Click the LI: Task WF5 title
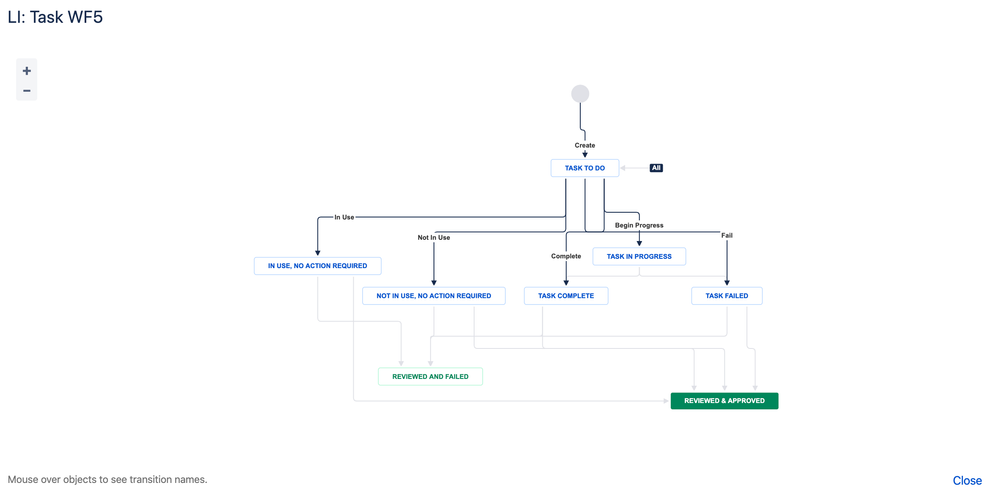Viewport: 999px width, 499px height. tap(55, 17)
